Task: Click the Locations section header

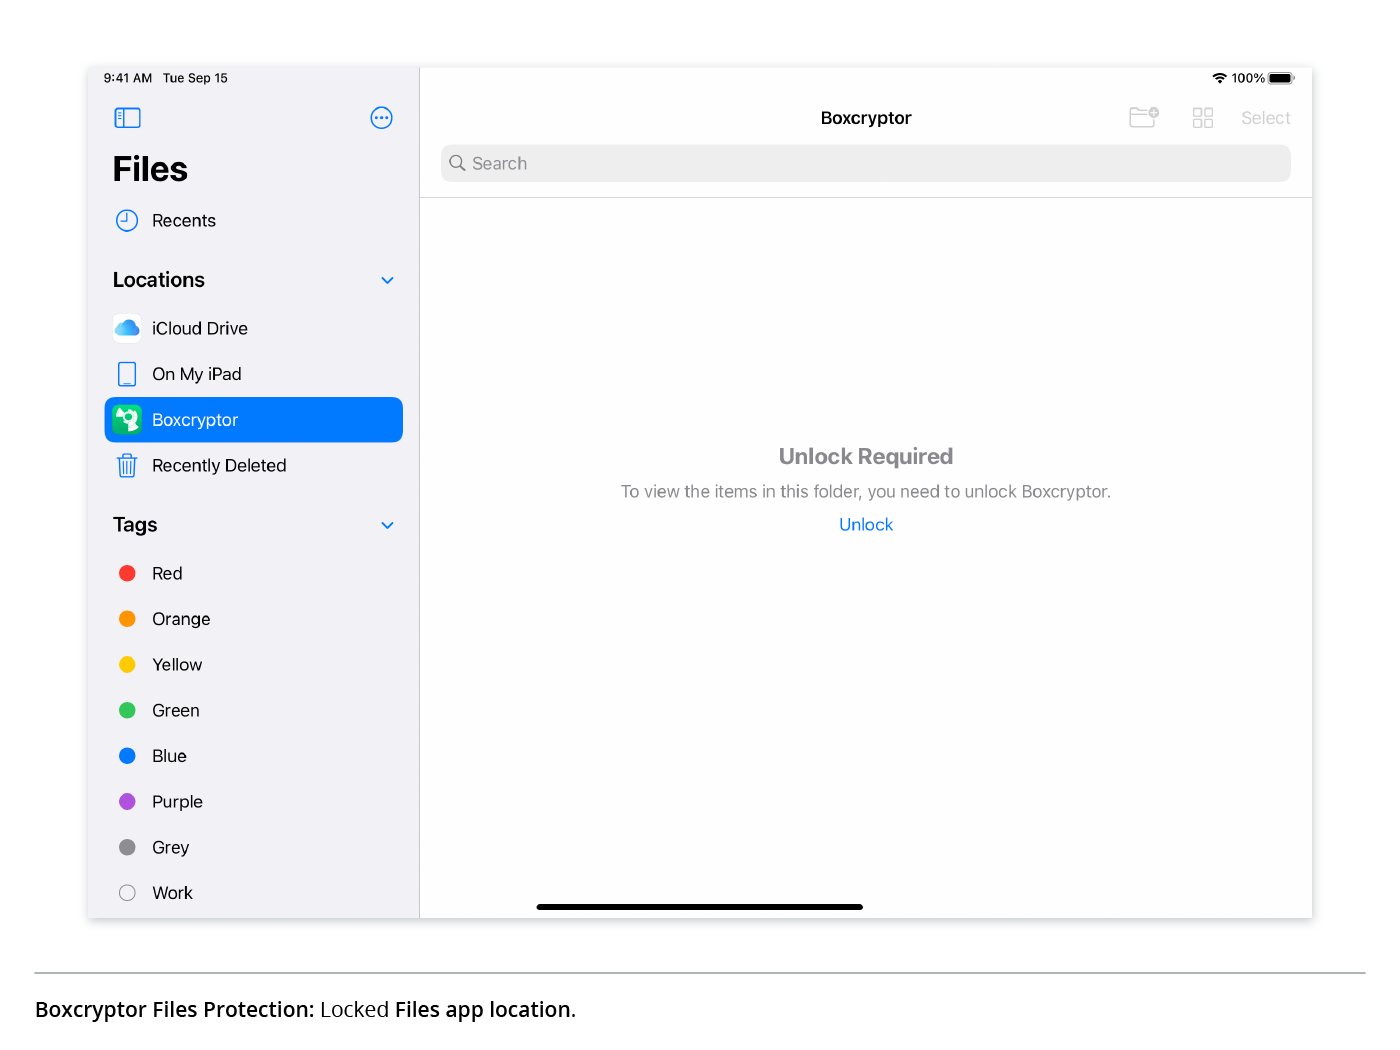Action: [159, 280]
